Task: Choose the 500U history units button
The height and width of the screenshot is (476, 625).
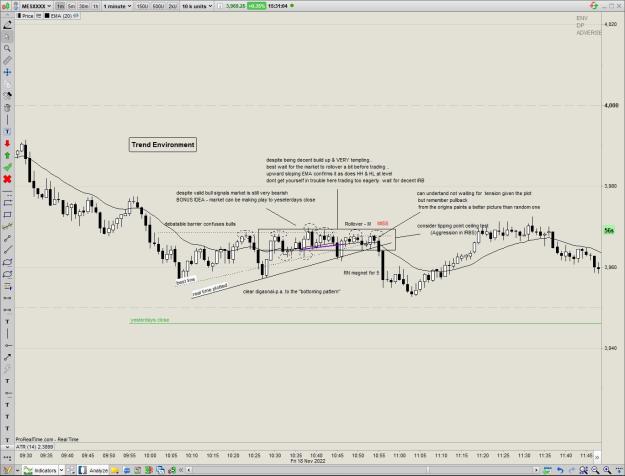Action: [158, 6]
